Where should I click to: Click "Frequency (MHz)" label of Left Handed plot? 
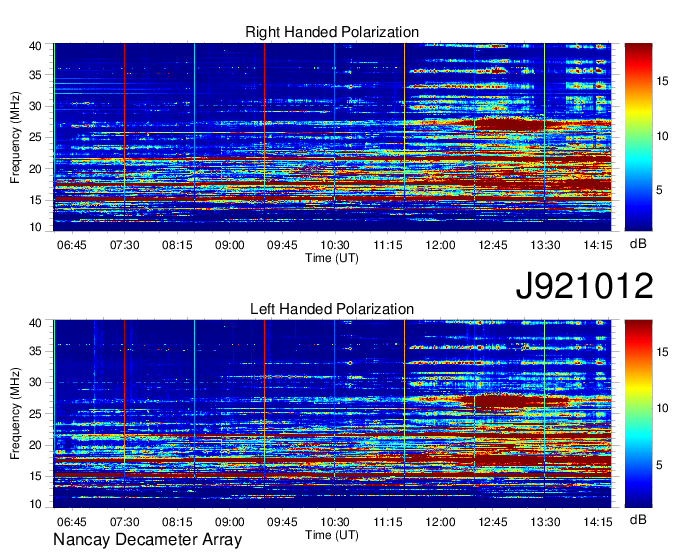coord(15,414)
